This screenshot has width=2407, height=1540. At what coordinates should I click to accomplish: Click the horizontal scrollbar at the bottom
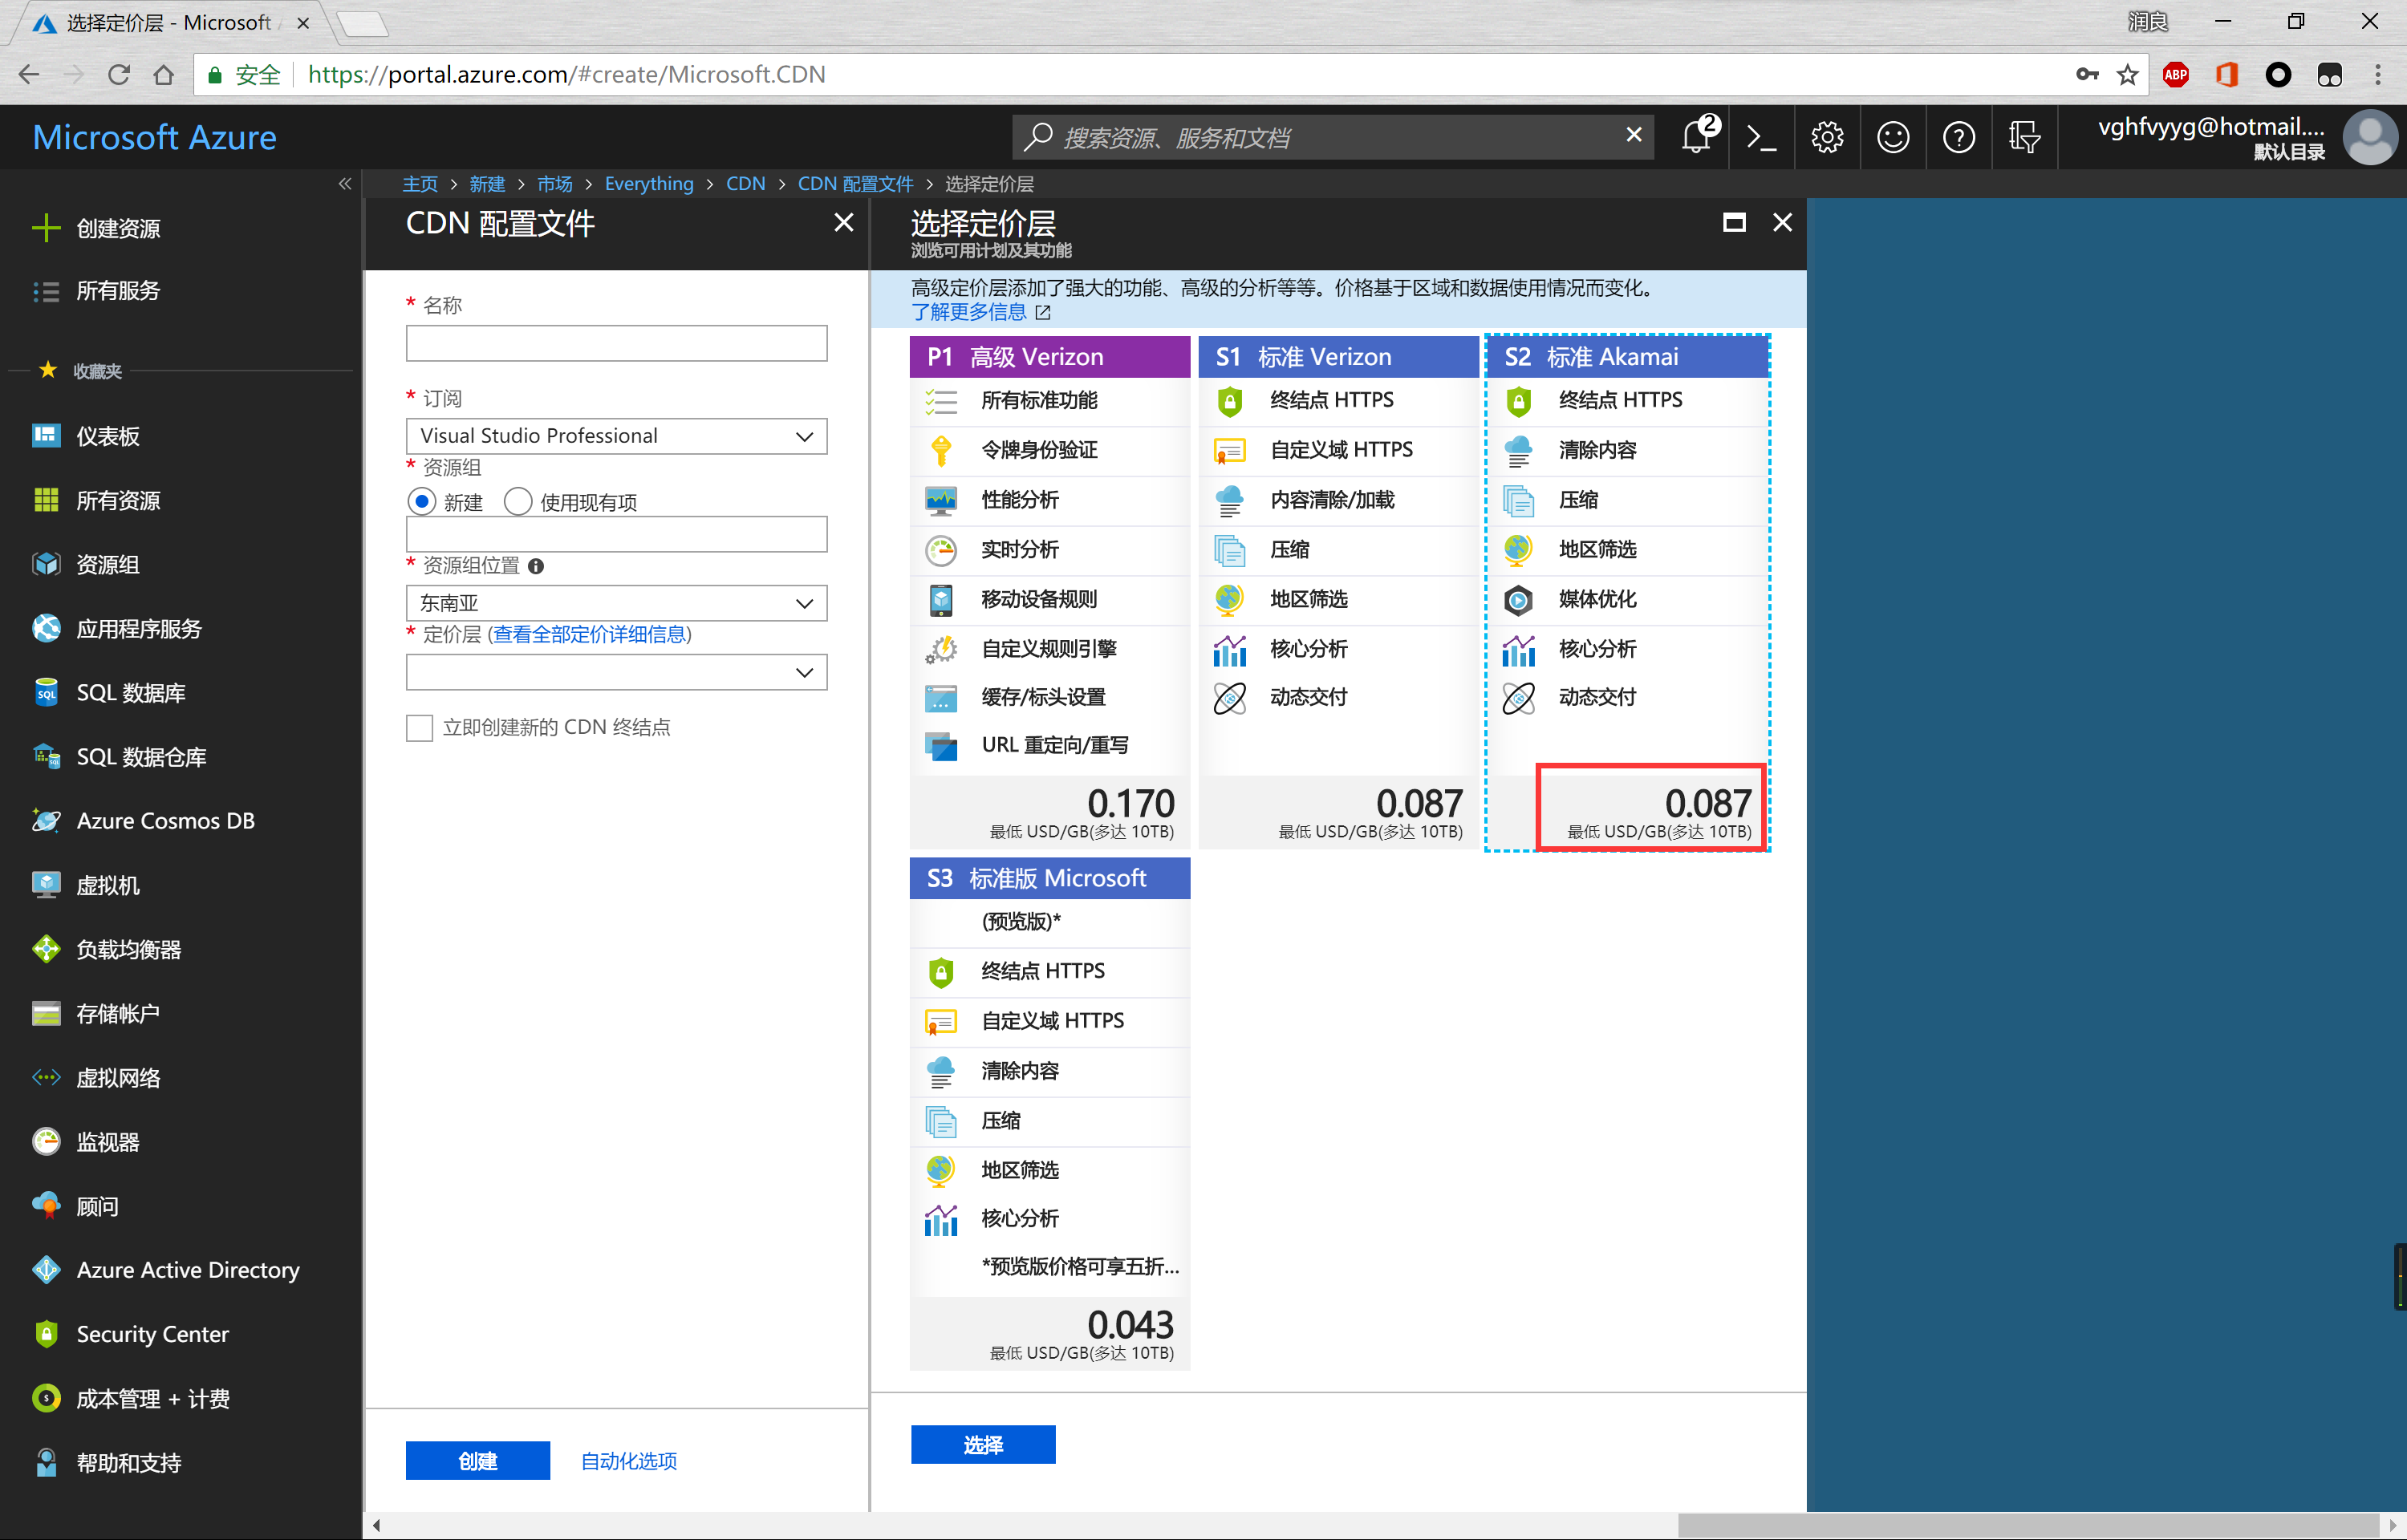(x=2027, y=1525)
